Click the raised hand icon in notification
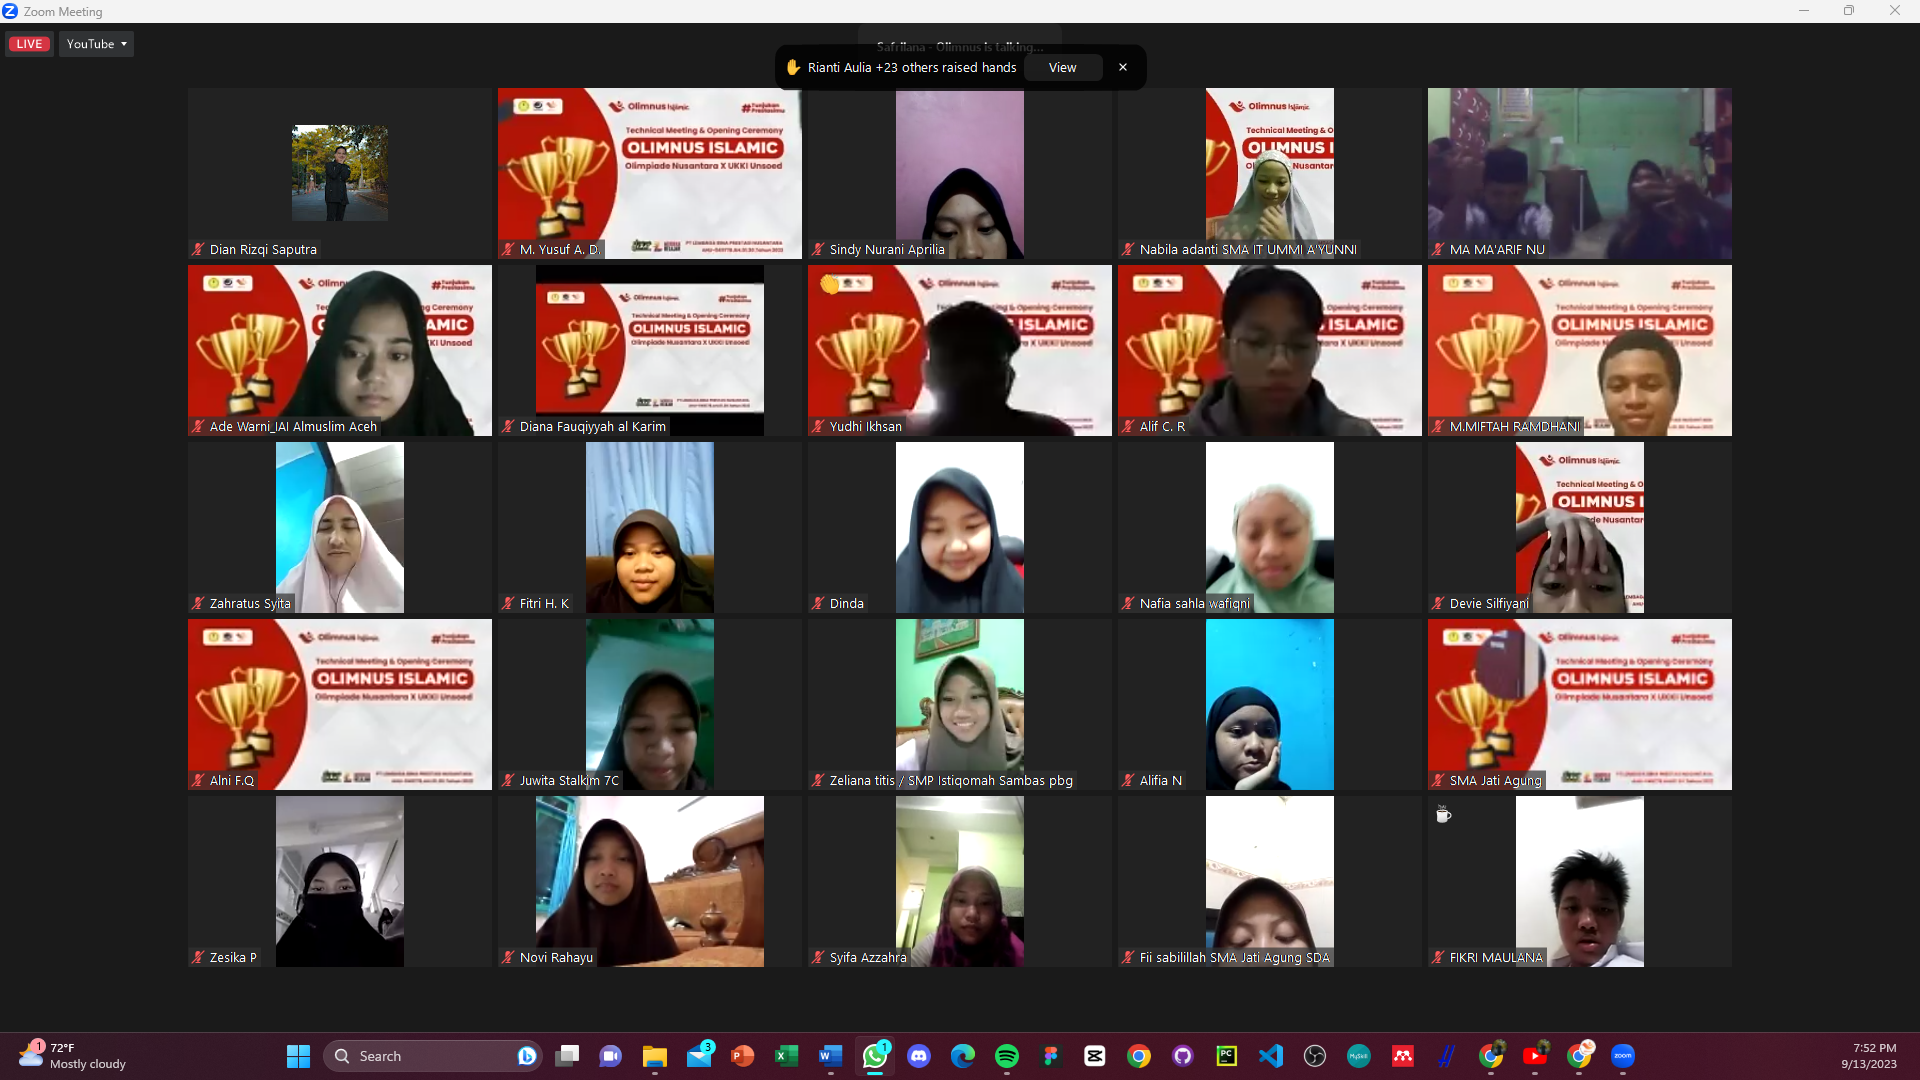Viewport: 1920px width, 1080px height. coord(793,67)
